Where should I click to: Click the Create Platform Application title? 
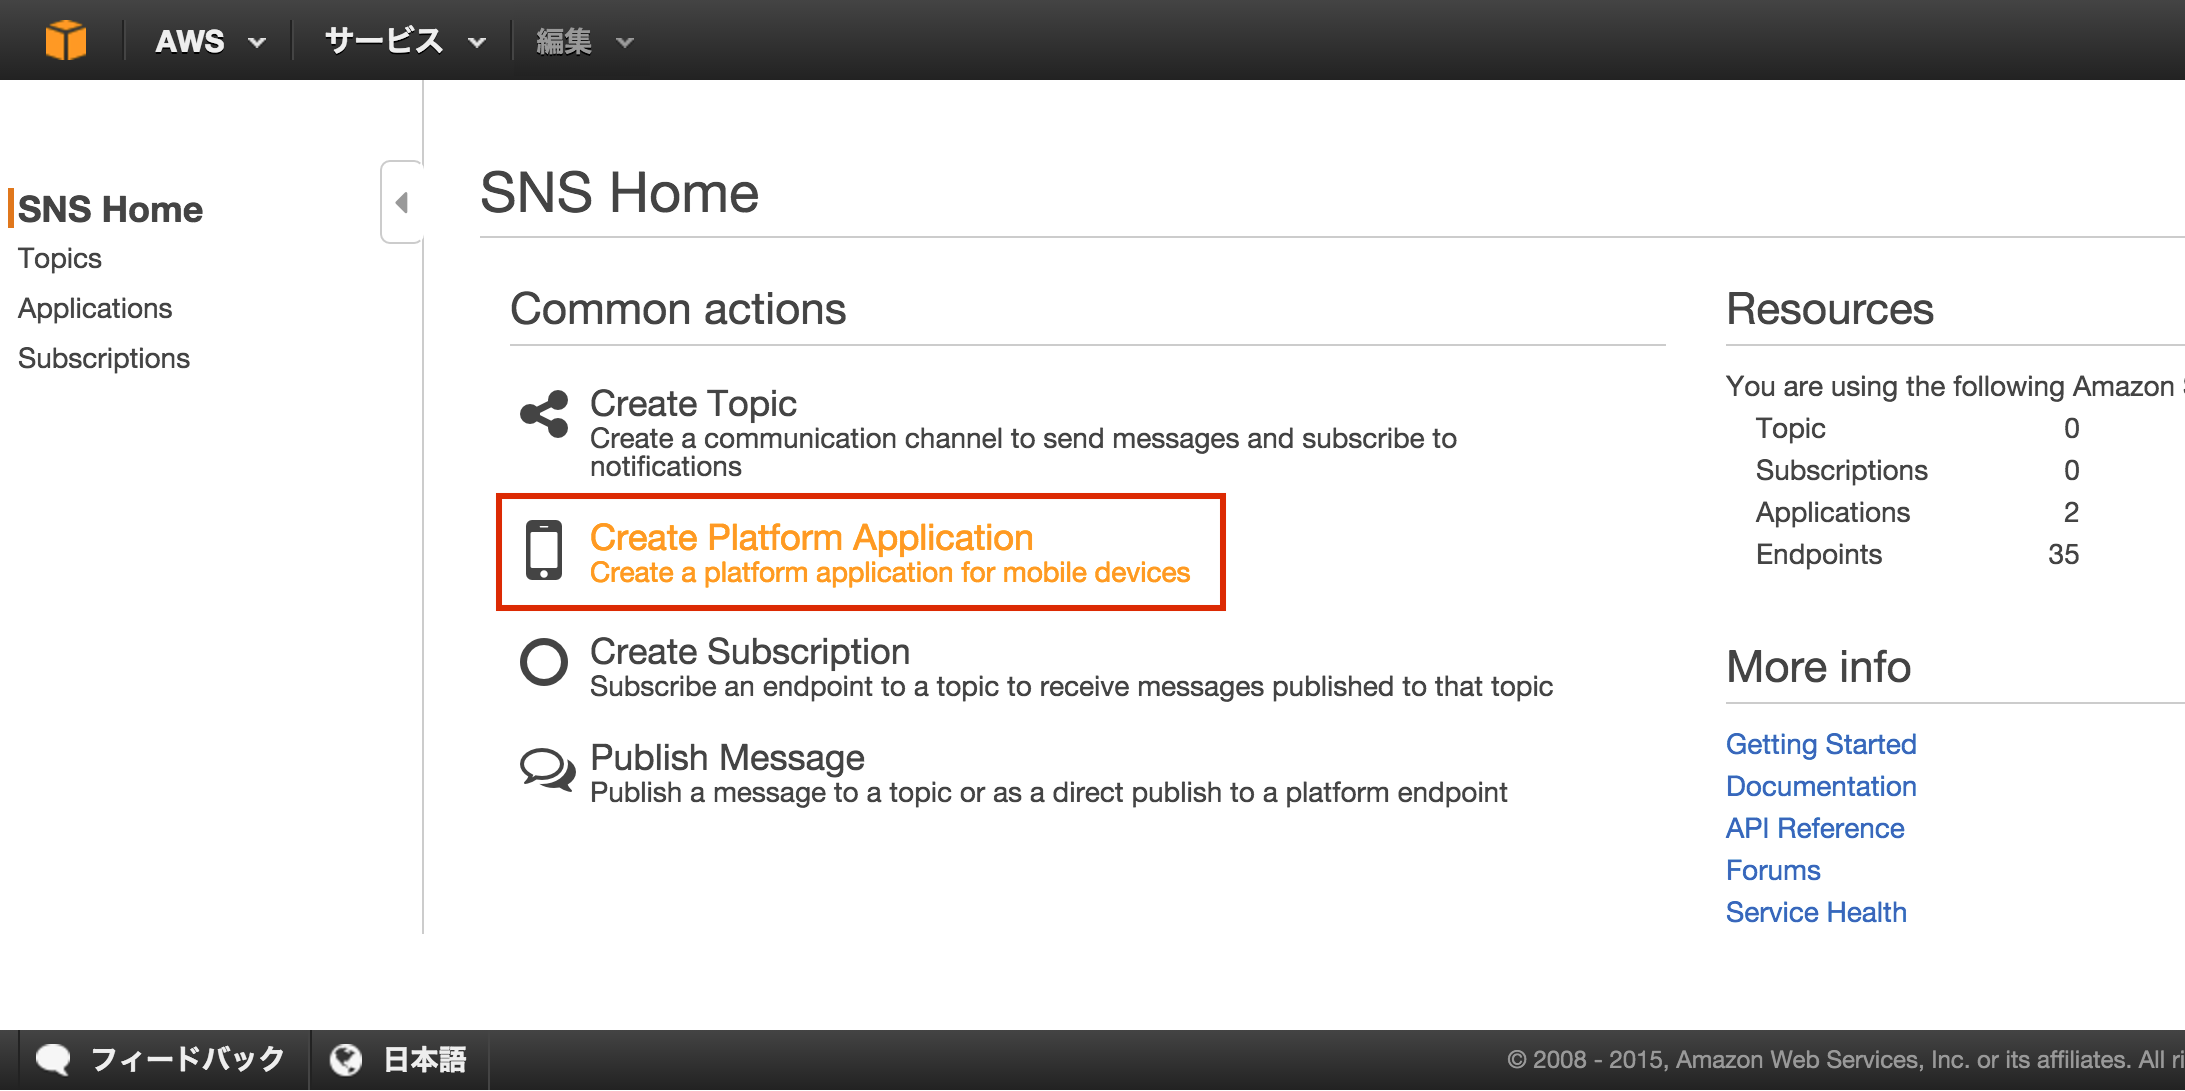pyautogui.click(x=811, y=537)
